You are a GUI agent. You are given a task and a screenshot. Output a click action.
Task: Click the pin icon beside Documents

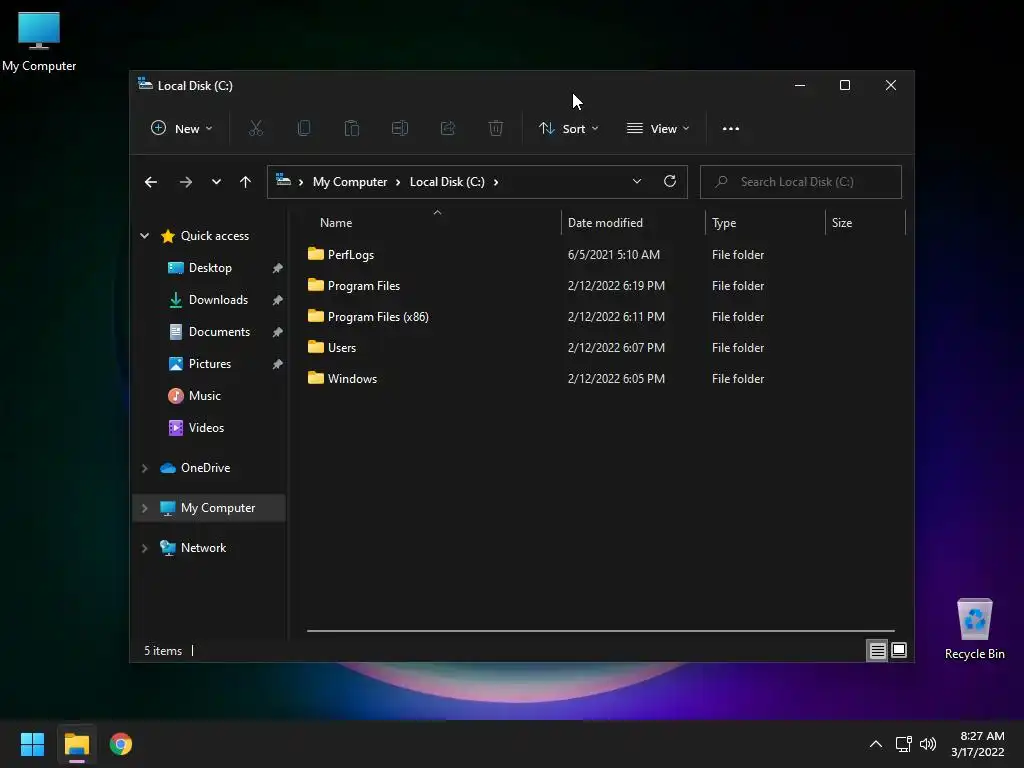click(x=278, y=332)
